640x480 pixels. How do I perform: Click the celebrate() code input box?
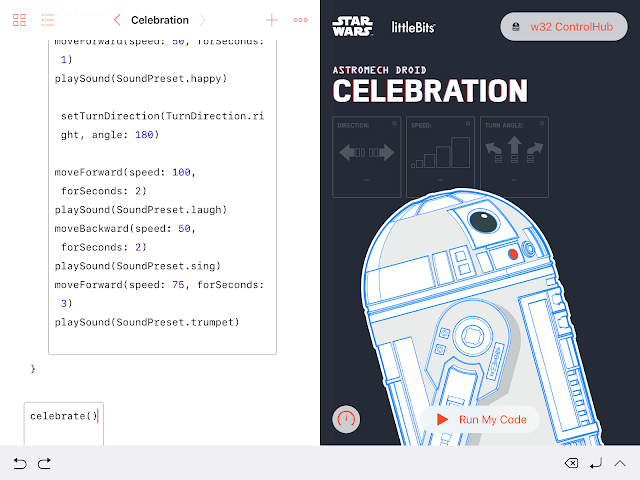tap(64, 424)
